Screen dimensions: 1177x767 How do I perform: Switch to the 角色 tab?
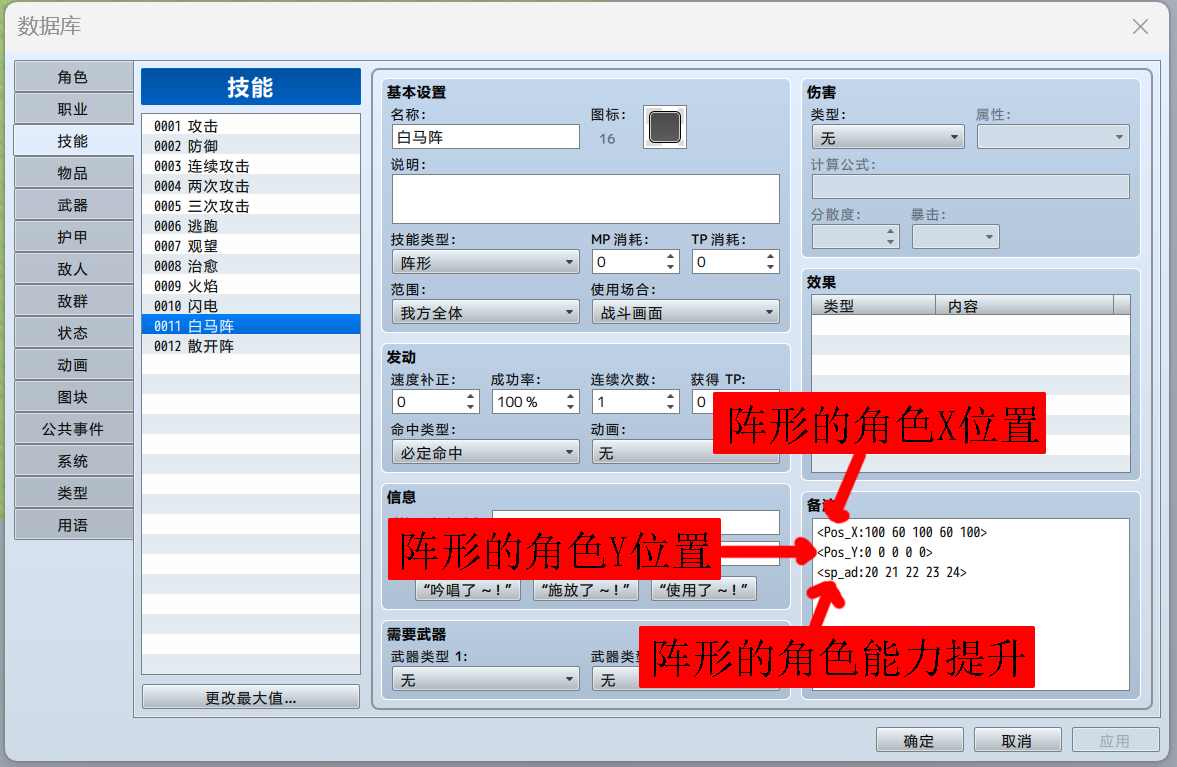(74, 77)
